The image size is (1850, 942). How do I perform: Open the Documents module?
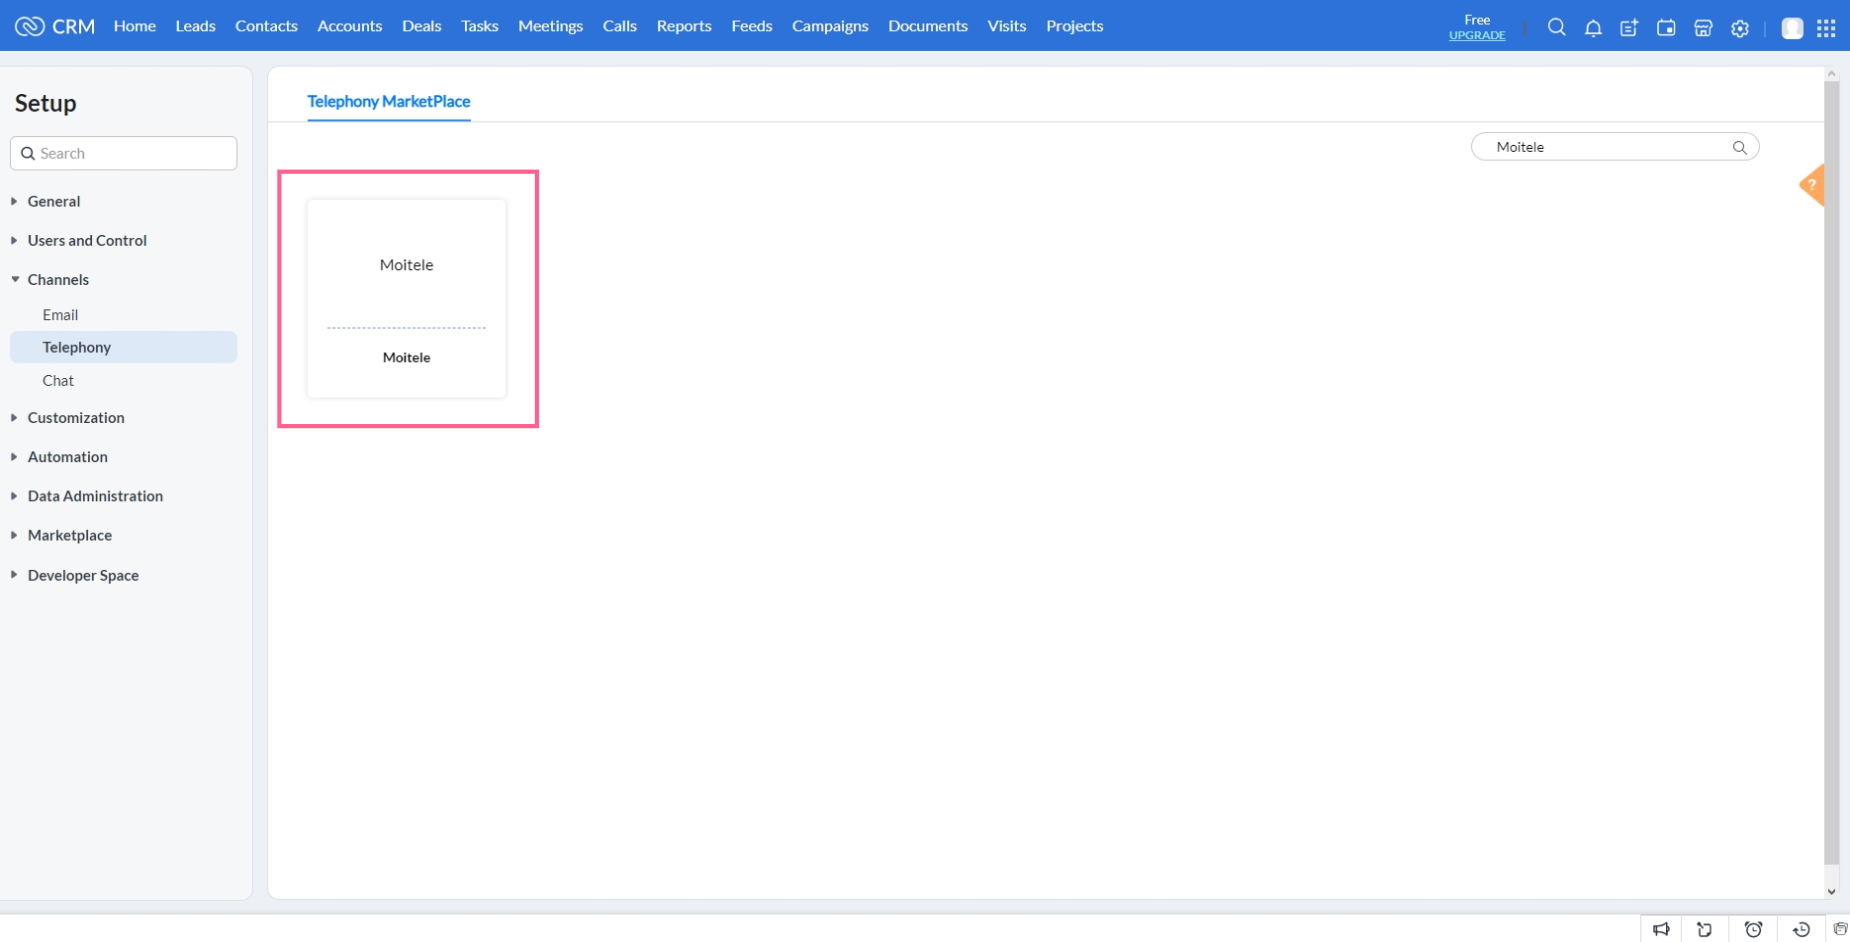click(x=928, y=26)
